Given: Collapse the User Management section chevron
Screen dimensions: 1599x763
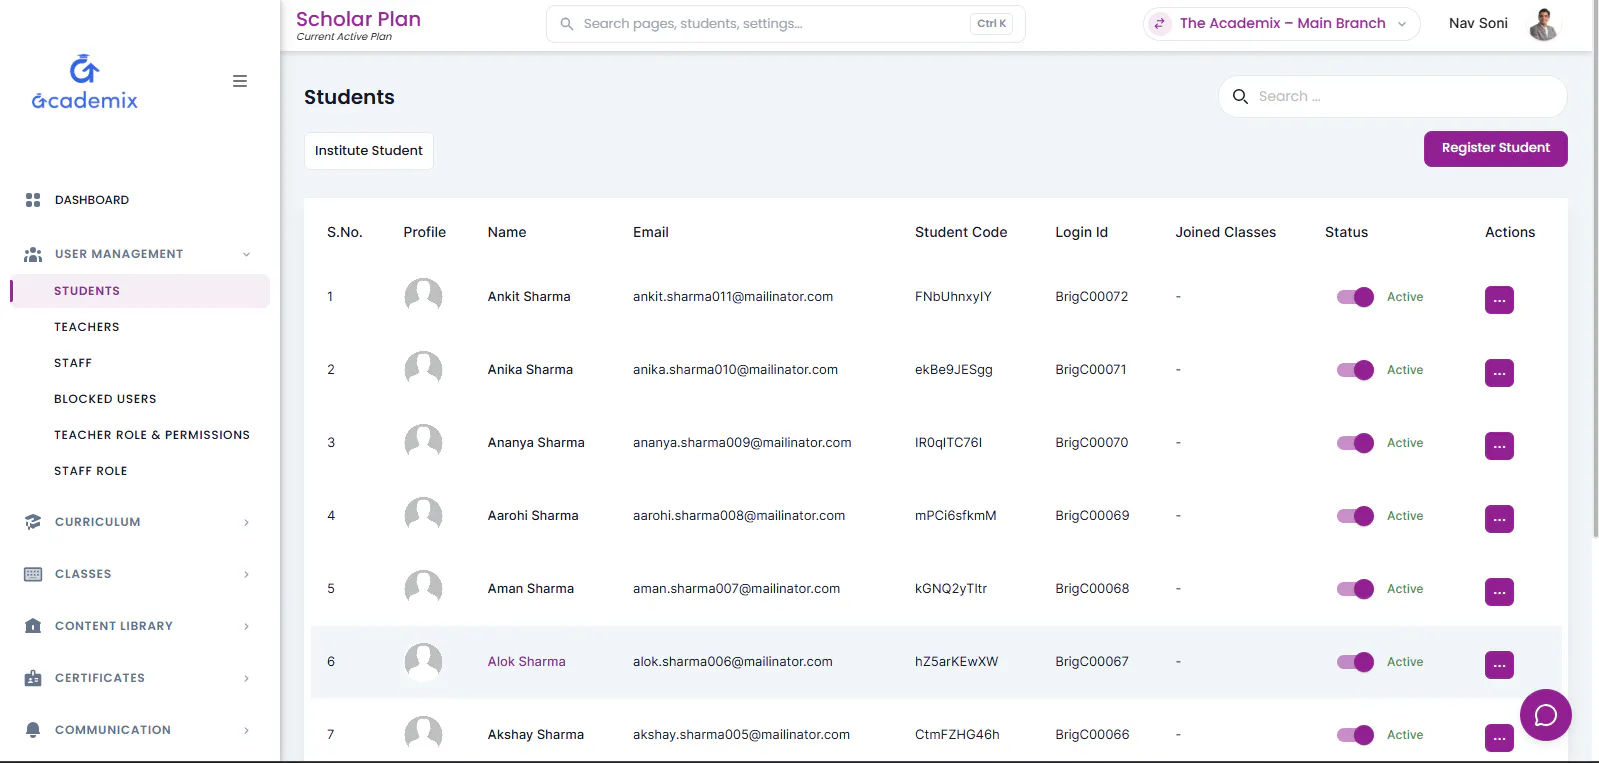Looking at the screenshot, I should click(246, 254).
